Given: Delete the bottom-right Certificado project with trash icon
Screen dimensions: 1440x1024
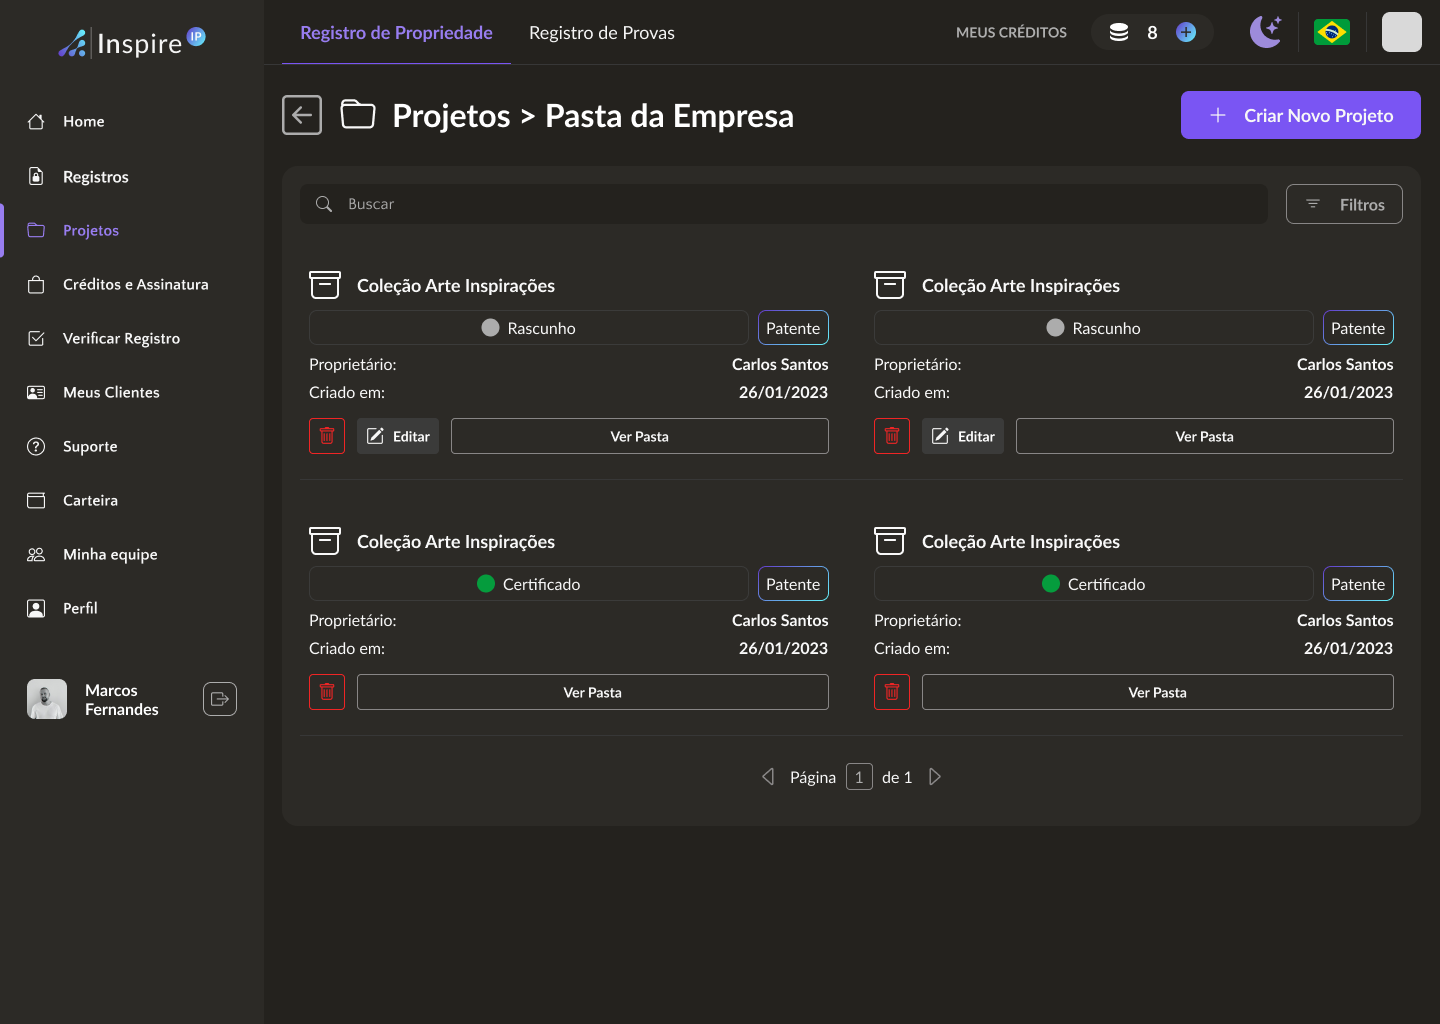Looking at the screenshot, I should pos(892,692).
